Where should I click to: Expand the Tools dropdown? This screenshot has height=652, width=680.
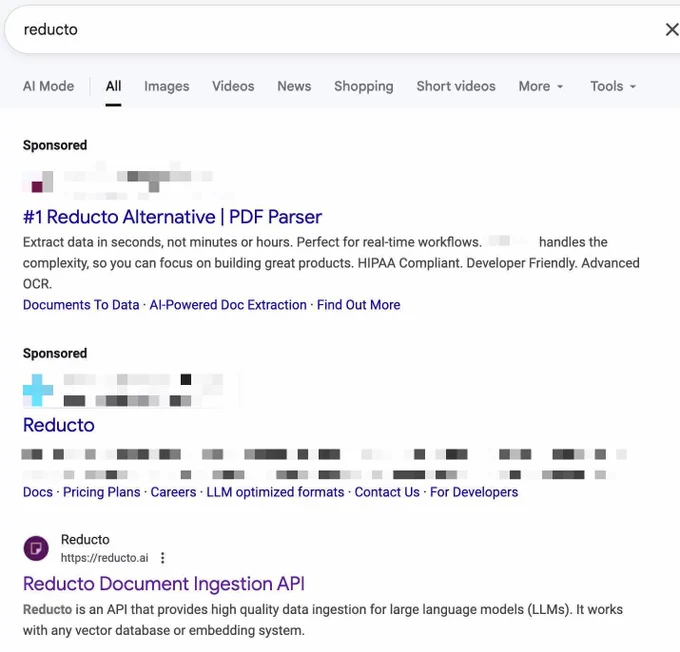click(613, 86)
